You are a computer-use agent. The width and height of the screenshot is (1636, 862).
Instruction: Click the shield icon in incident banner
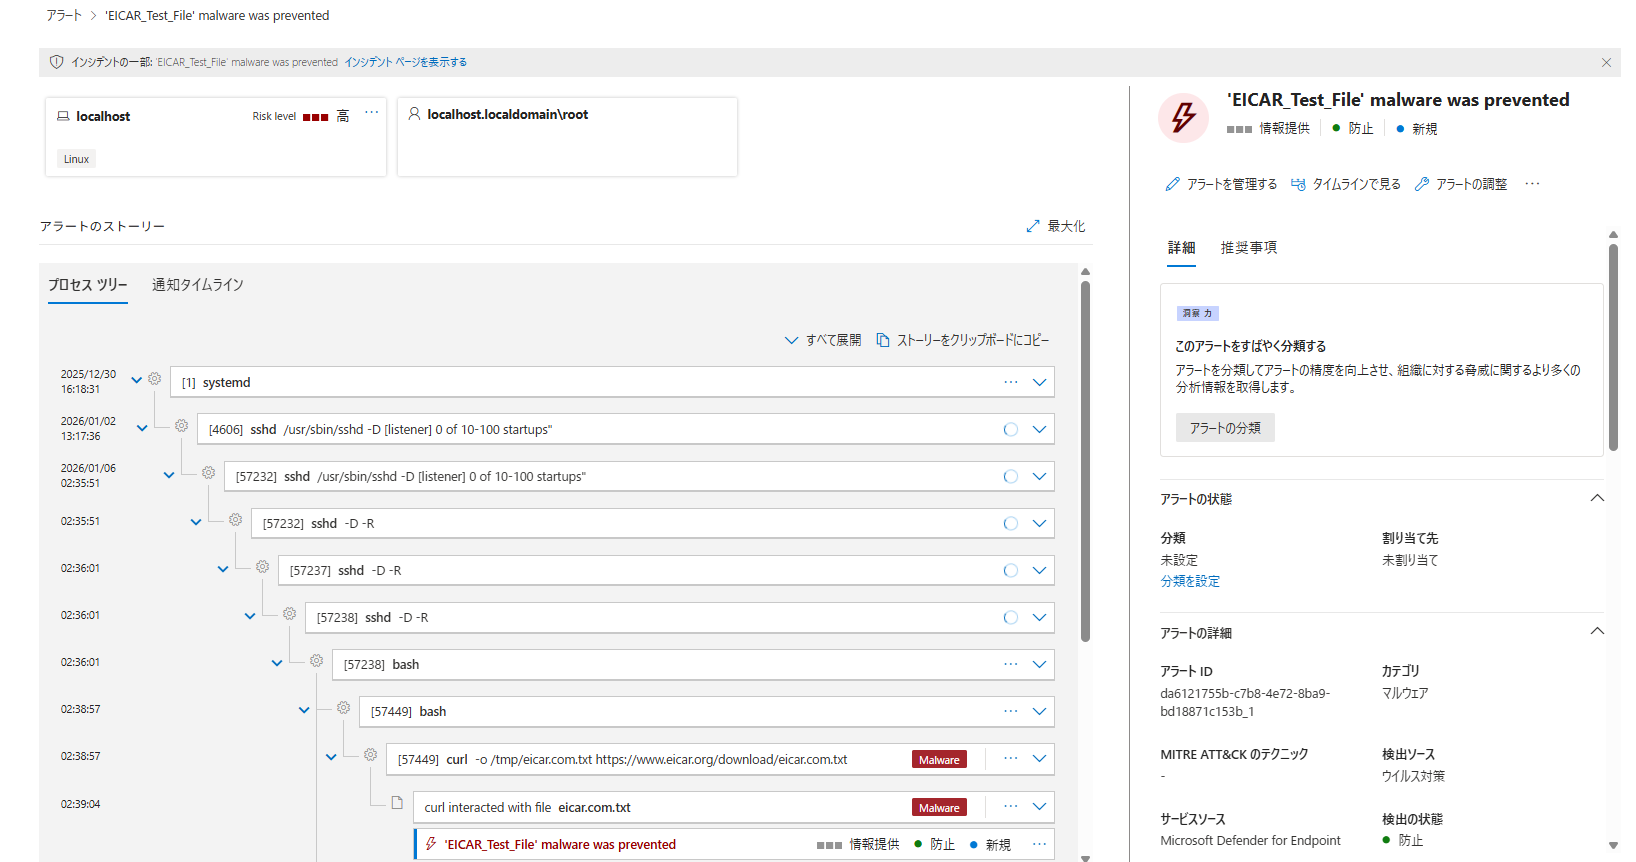[57, 62]
